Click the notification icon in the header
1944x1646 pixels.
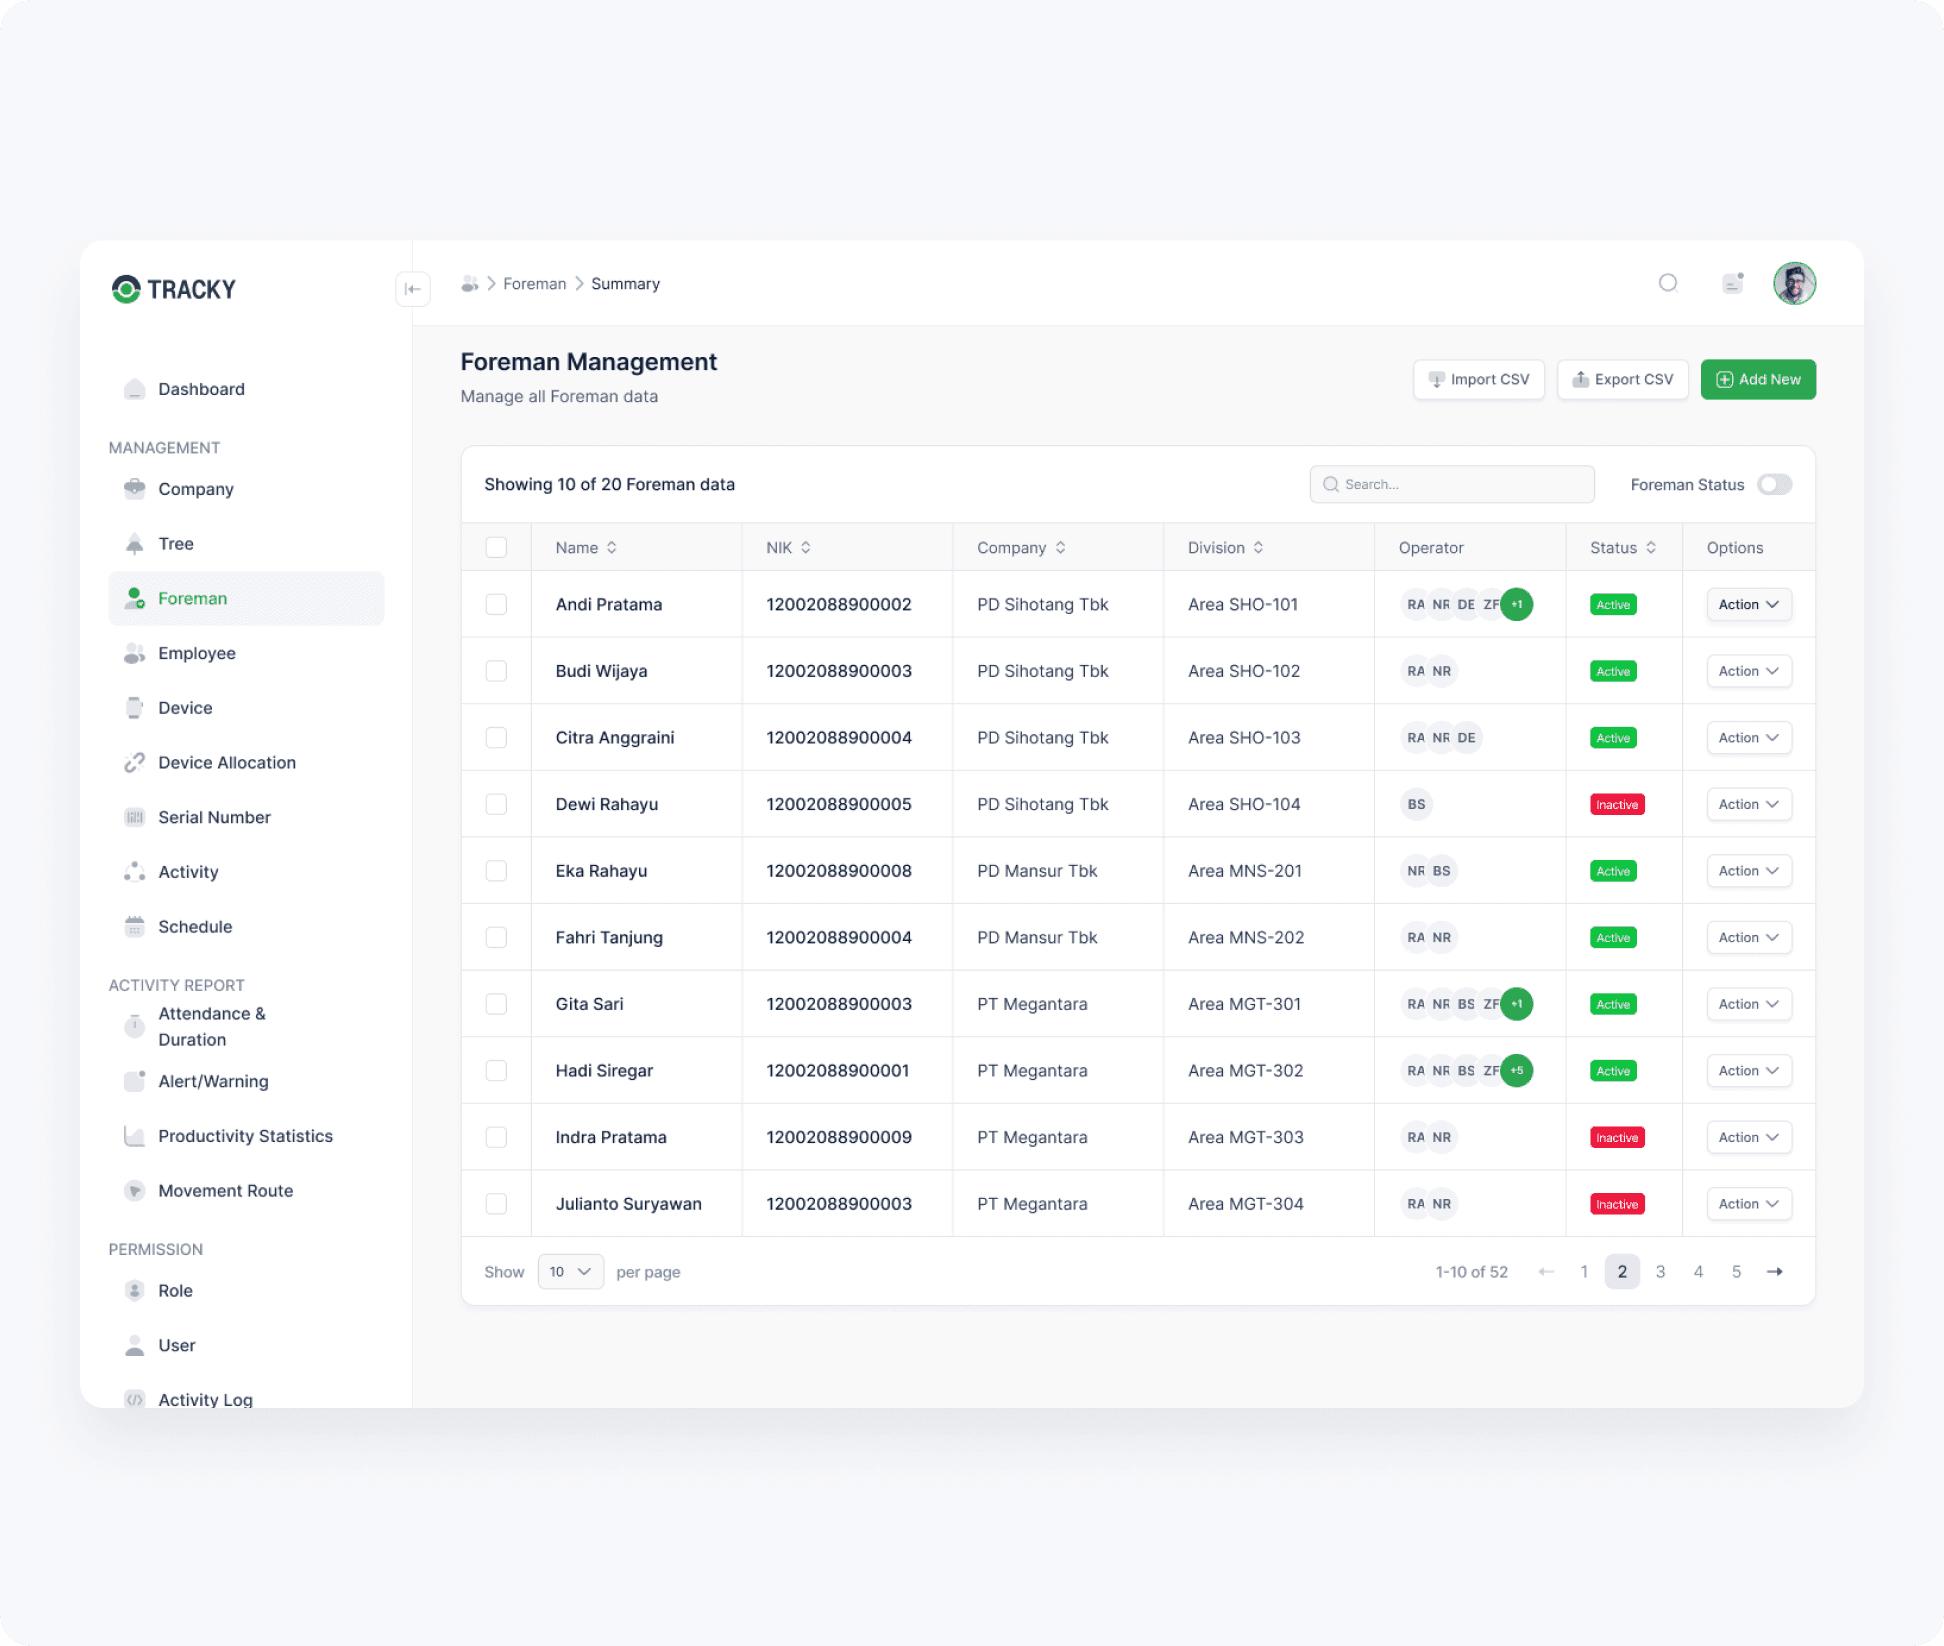pos(1733,283)
